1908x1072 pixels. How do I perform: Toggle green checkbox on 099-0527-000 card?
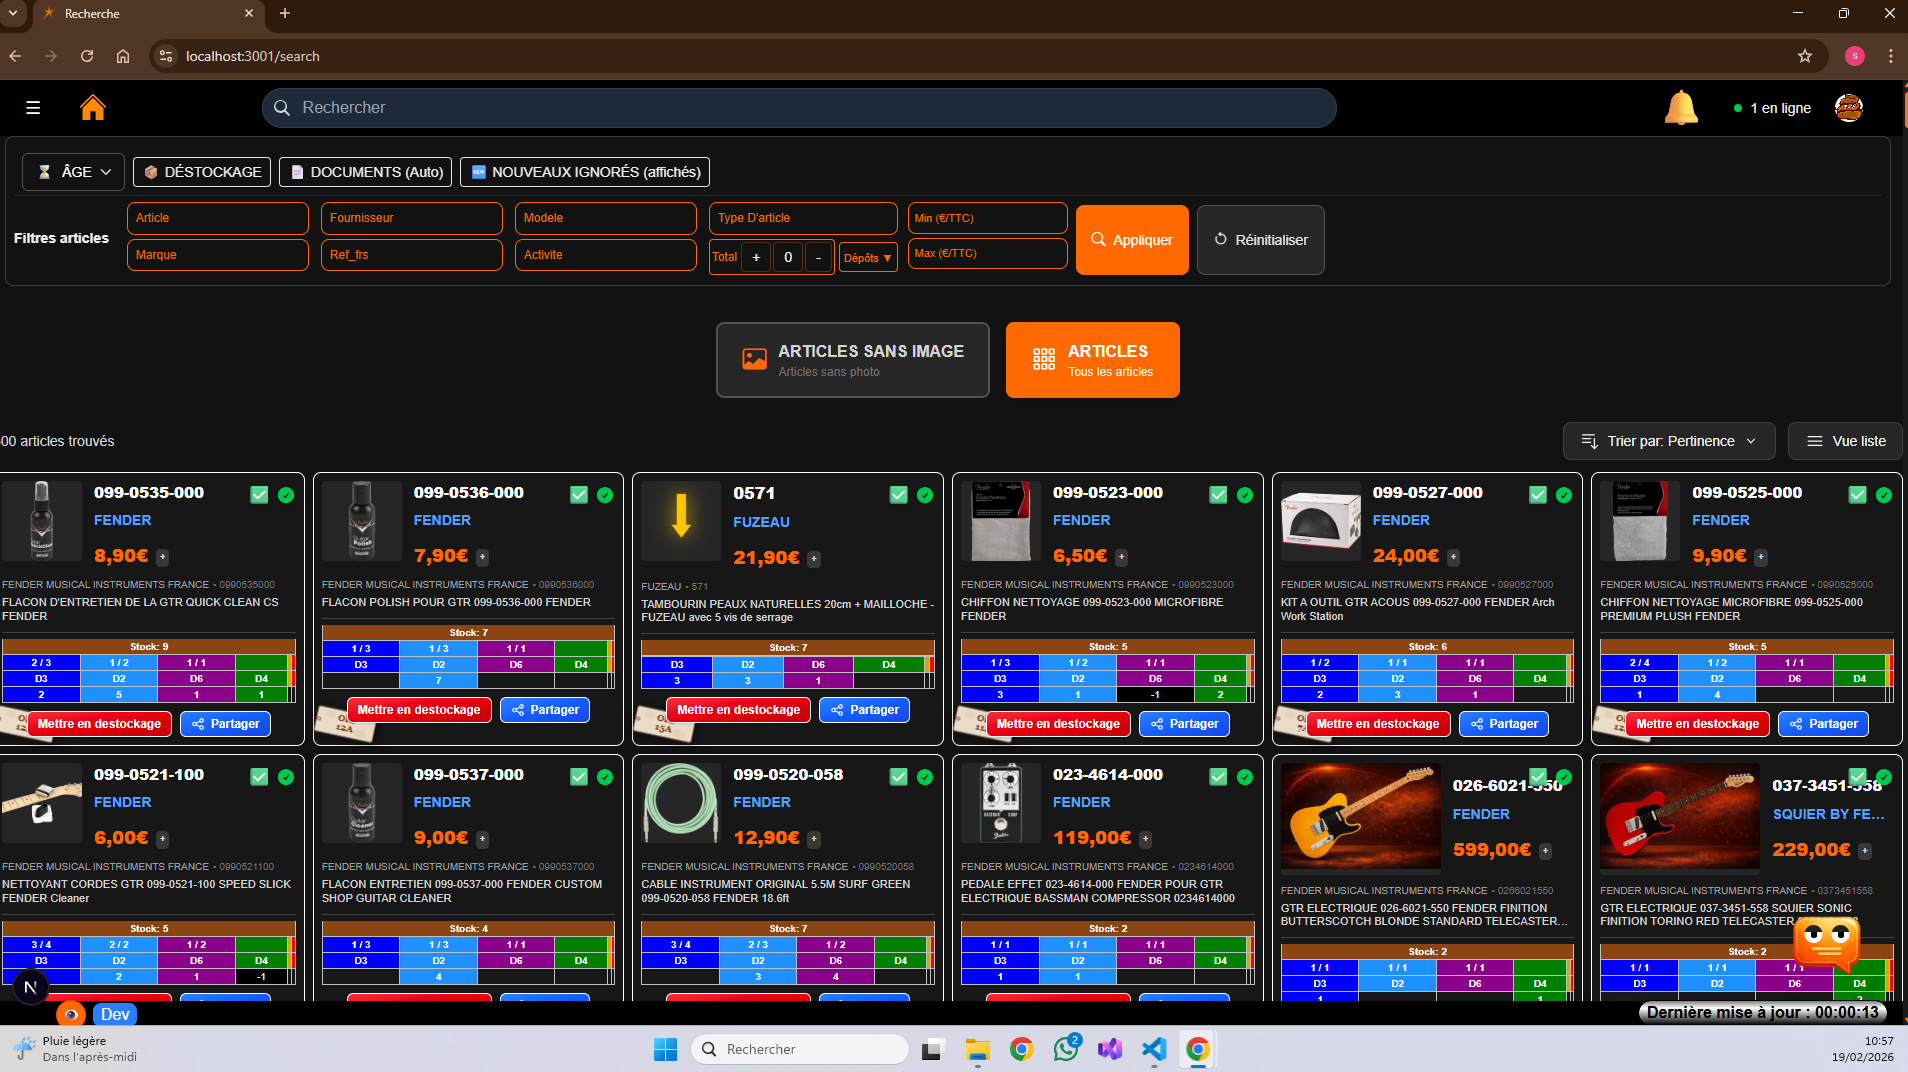(1537, 495)
